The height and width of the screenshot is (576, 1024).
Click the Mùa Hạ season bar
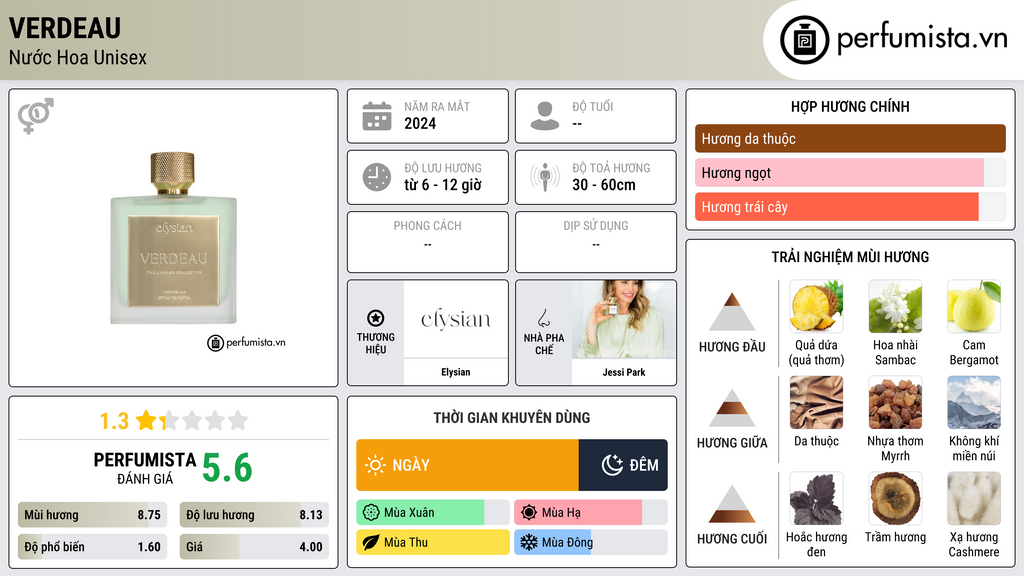click(x=591, y=513)
